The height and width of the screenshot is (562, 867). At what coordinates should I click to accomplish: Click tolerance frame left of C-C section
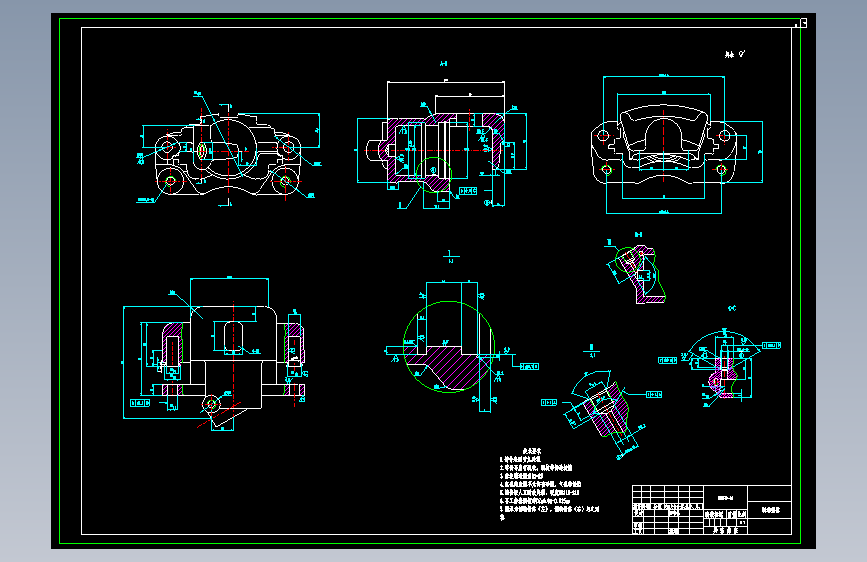pos(667,360)
